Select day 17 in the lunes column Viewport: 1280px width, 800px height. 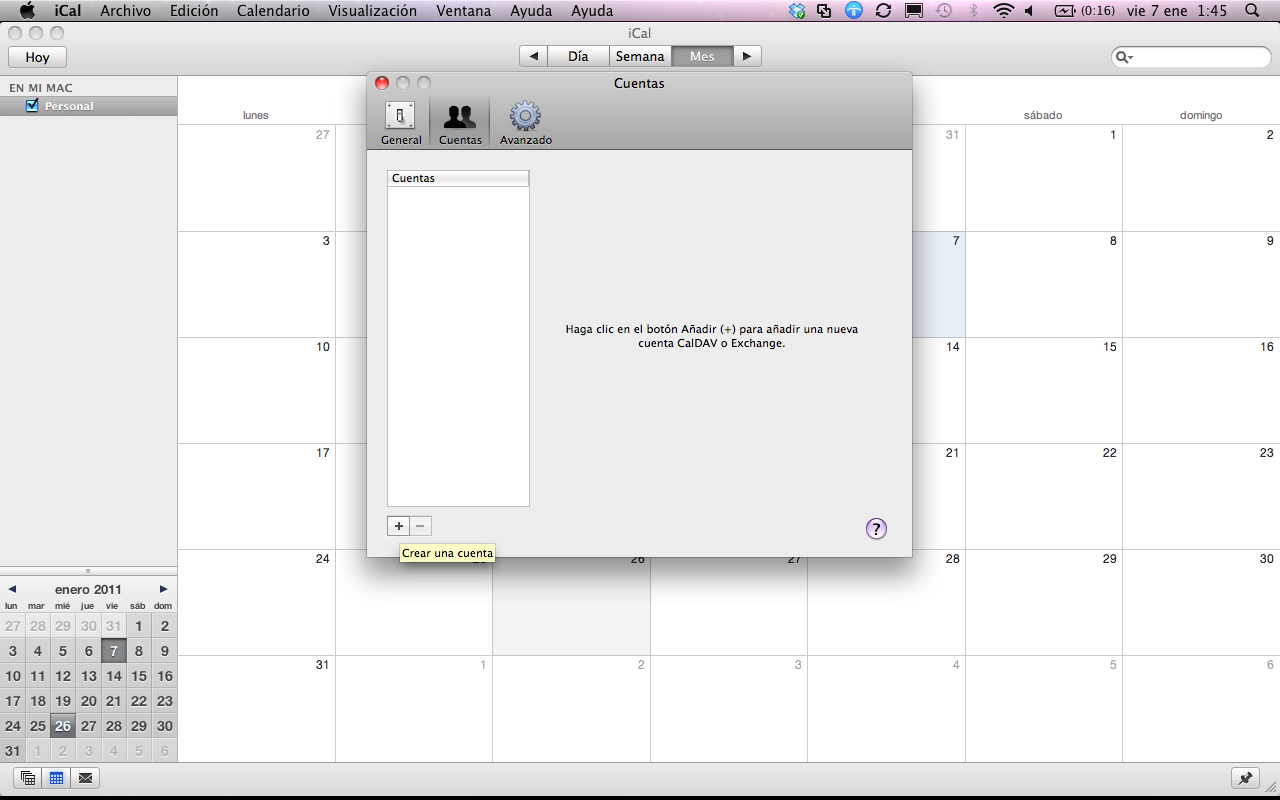257,496
